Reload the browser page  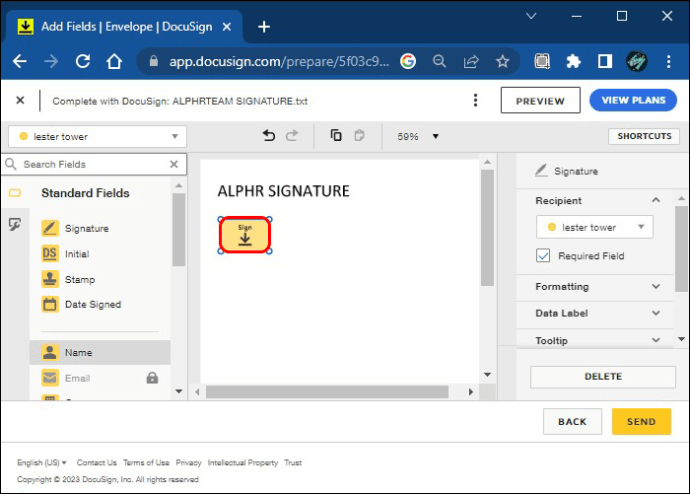(x=83, y=61)
